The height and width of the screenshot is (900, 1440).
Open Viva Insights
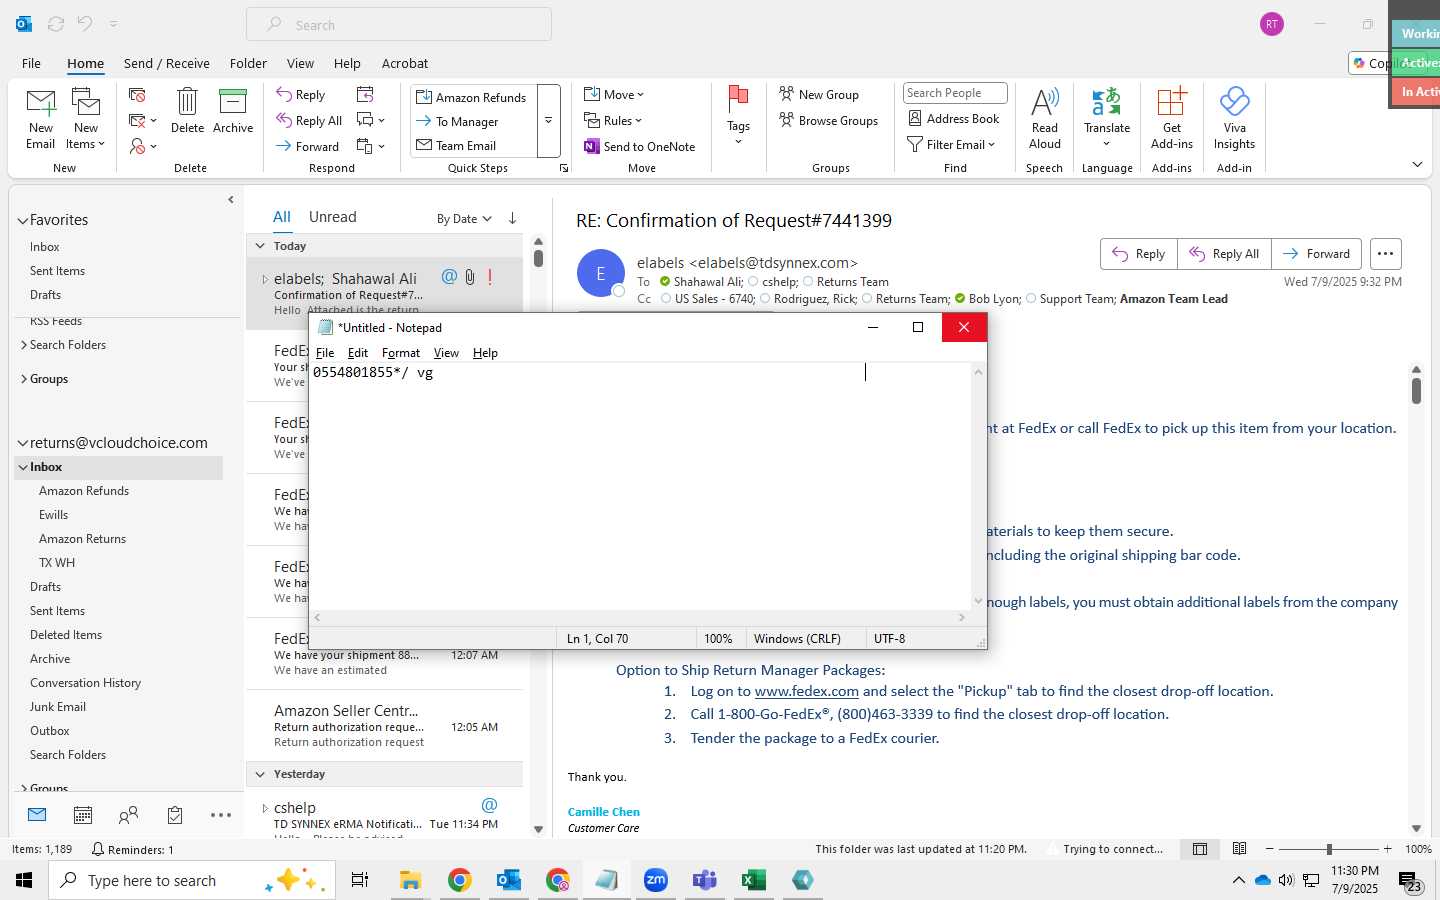tap(1234, 118)
